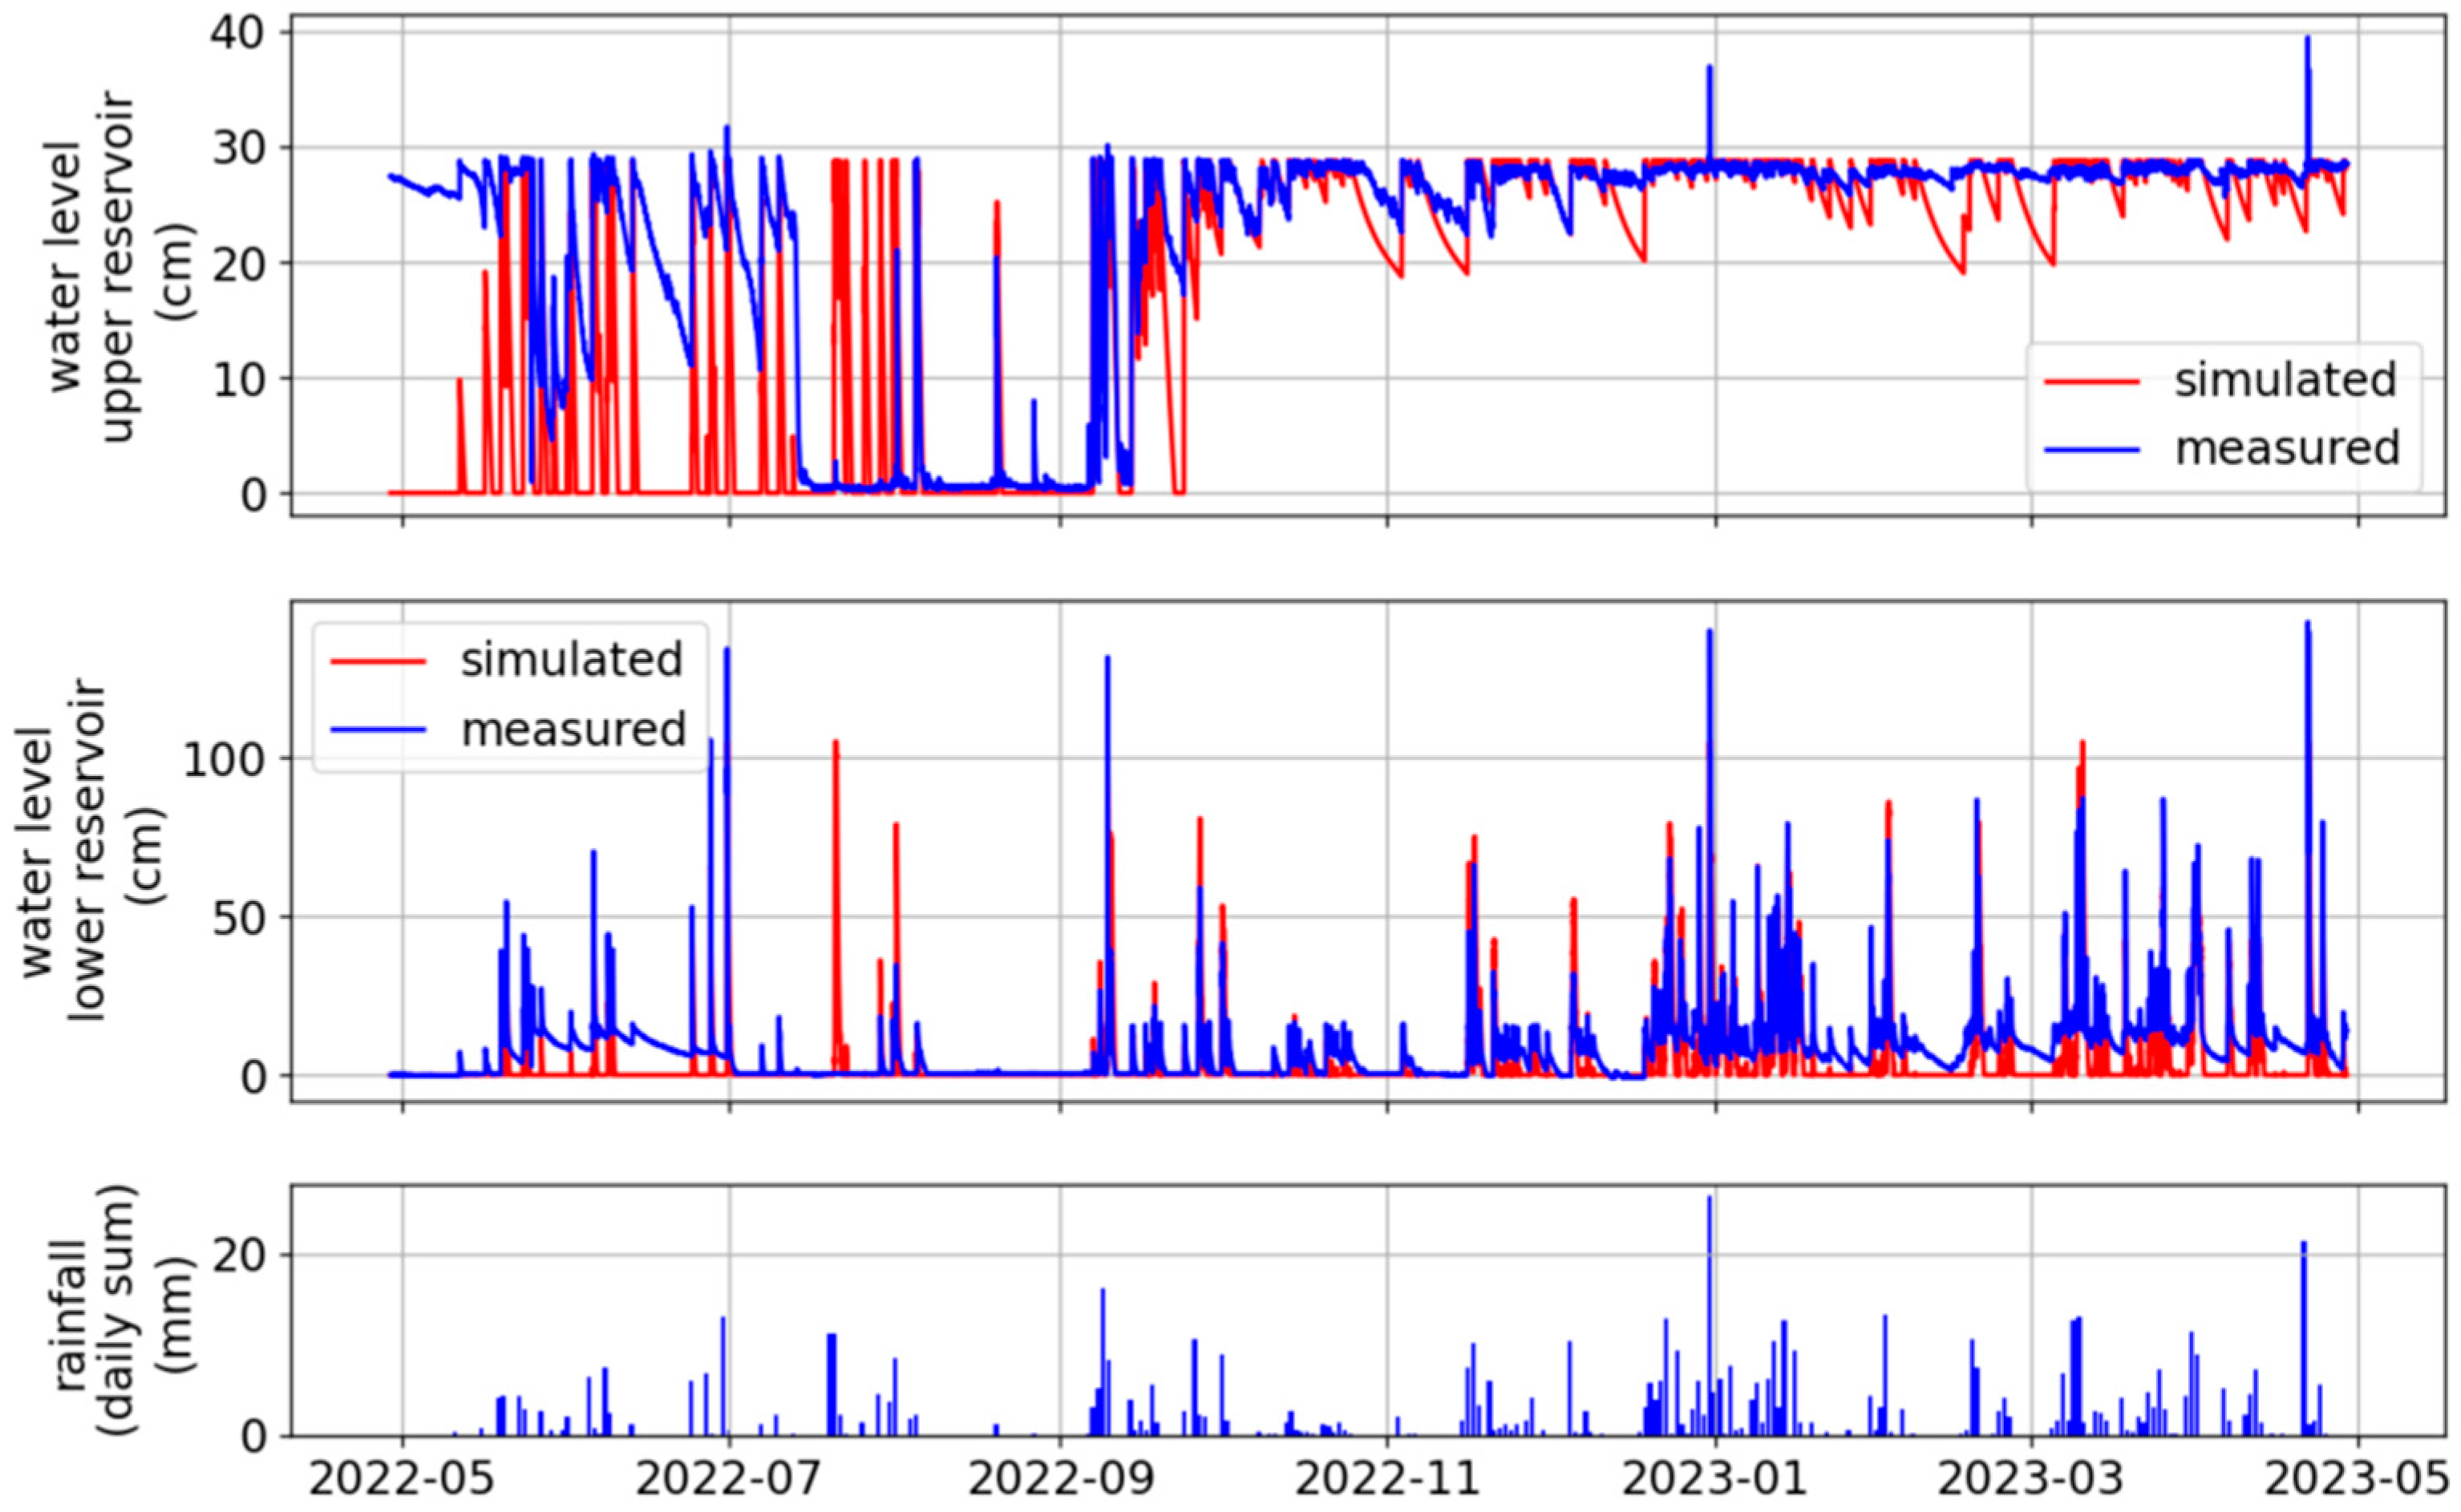Viewport: 2461px width, 1512px height.
Task: Click the 20 tick label on rainfall plot
Action: (238, 1255)
